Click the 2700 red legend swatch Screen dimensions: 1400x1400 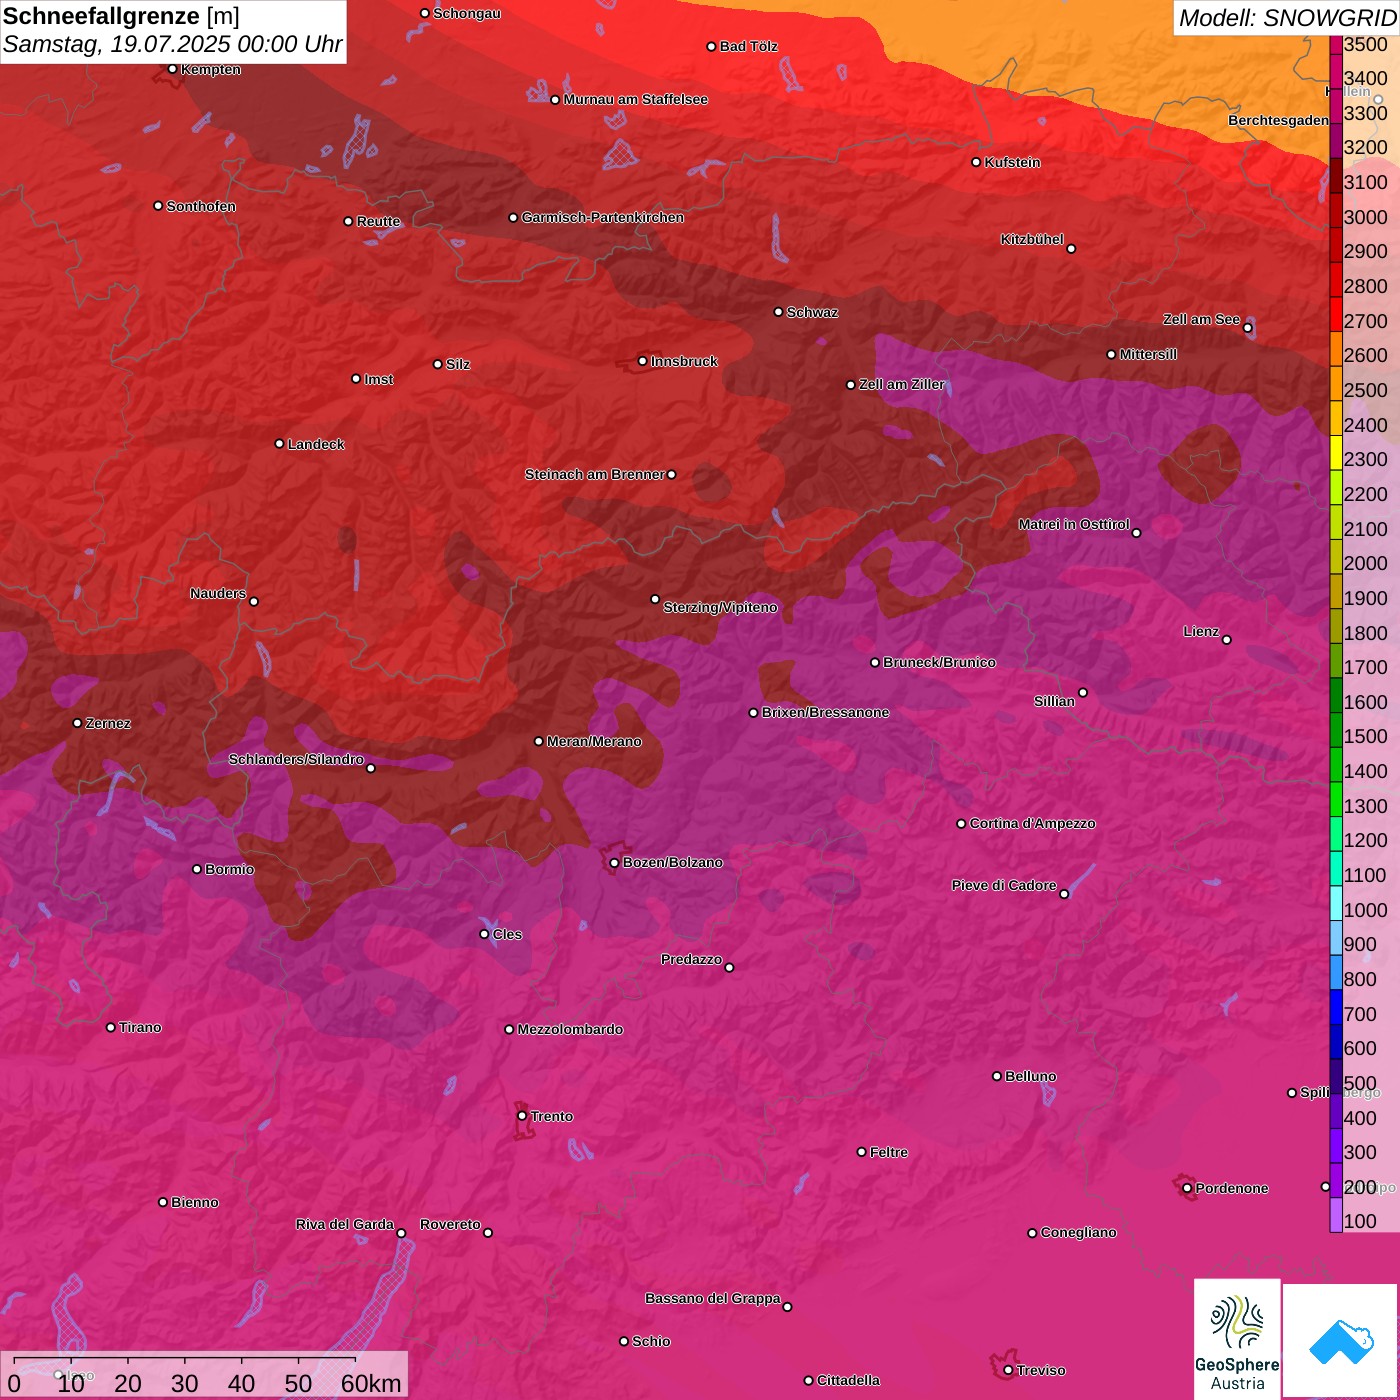coord(1335,314)
